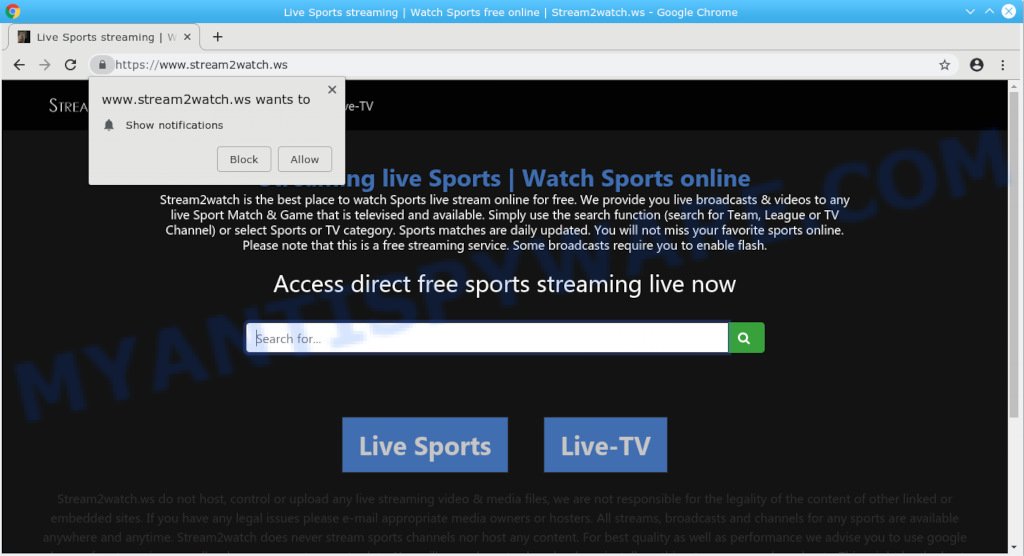This screenshot has height=556, width=1024.
Task: Open the Live Sports category button
Action: tap(425, 445)
